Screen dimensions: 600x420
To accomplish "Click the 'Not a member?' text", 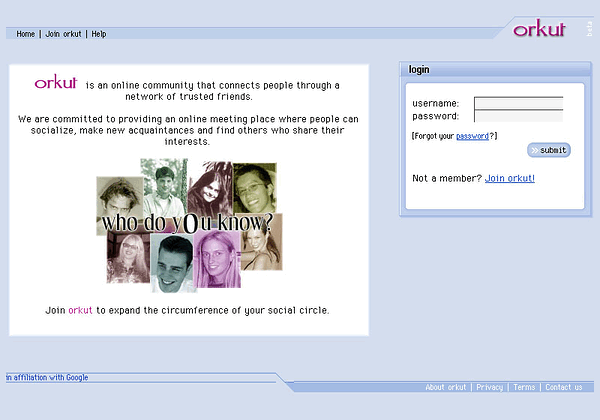I will [x=447, y=178].
